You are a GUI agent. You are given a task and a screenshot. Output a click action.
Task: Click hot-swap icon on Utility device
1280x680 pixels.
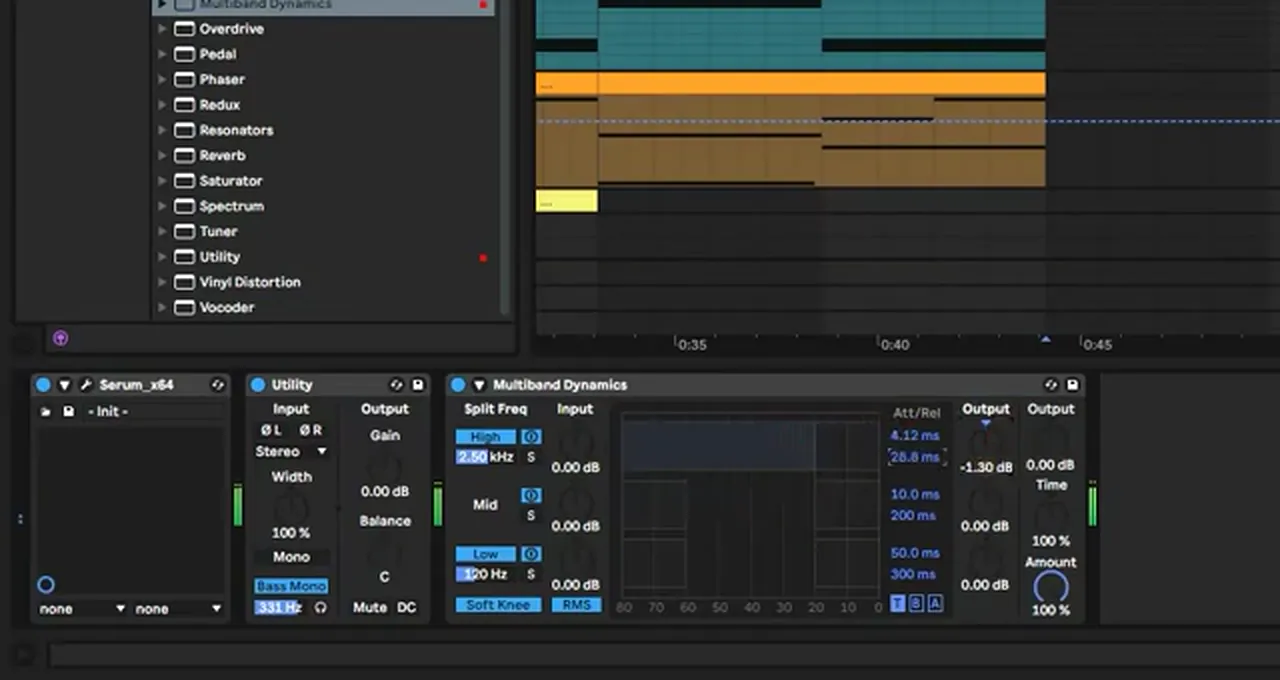click(397, 385)
